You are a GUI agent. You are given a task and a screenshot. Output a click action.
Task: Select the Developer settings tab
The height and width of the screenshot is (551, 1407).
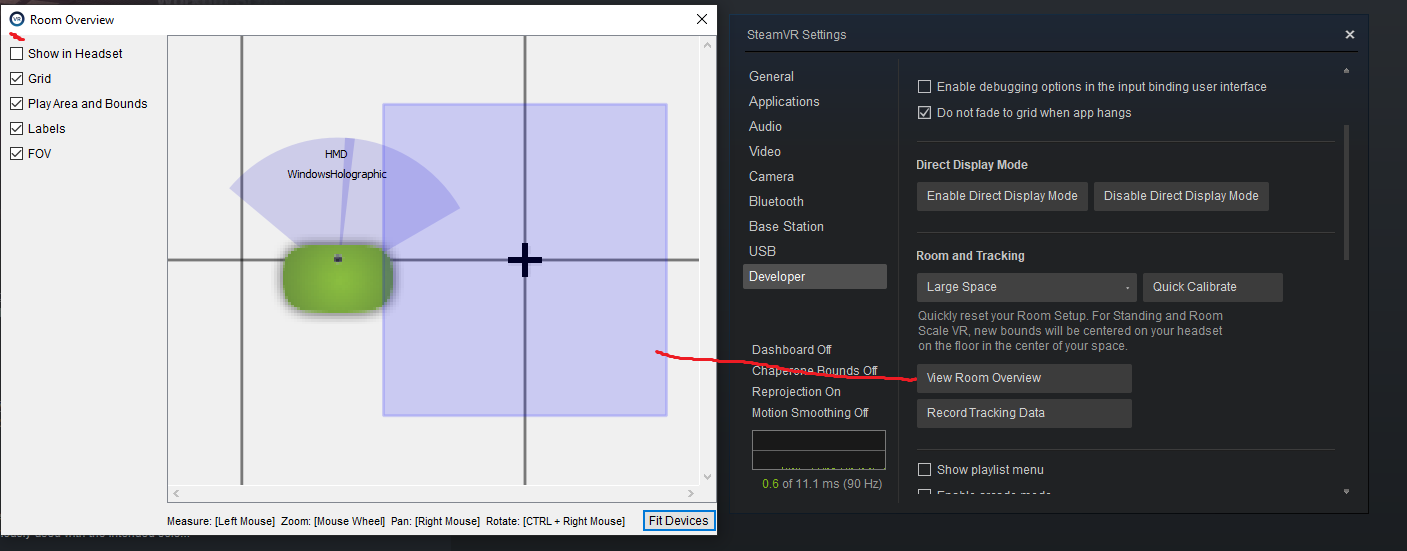[814, 276]
